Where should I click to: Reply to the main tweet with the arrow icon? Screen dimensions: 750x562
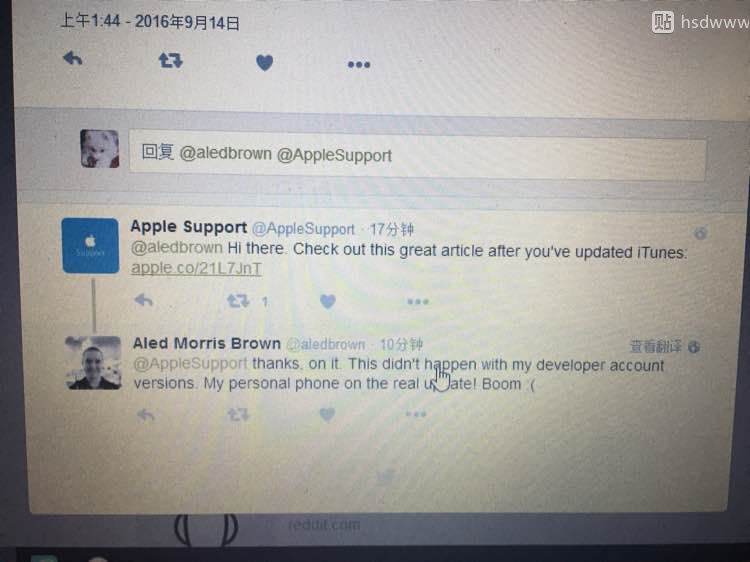tap(73, 58)
